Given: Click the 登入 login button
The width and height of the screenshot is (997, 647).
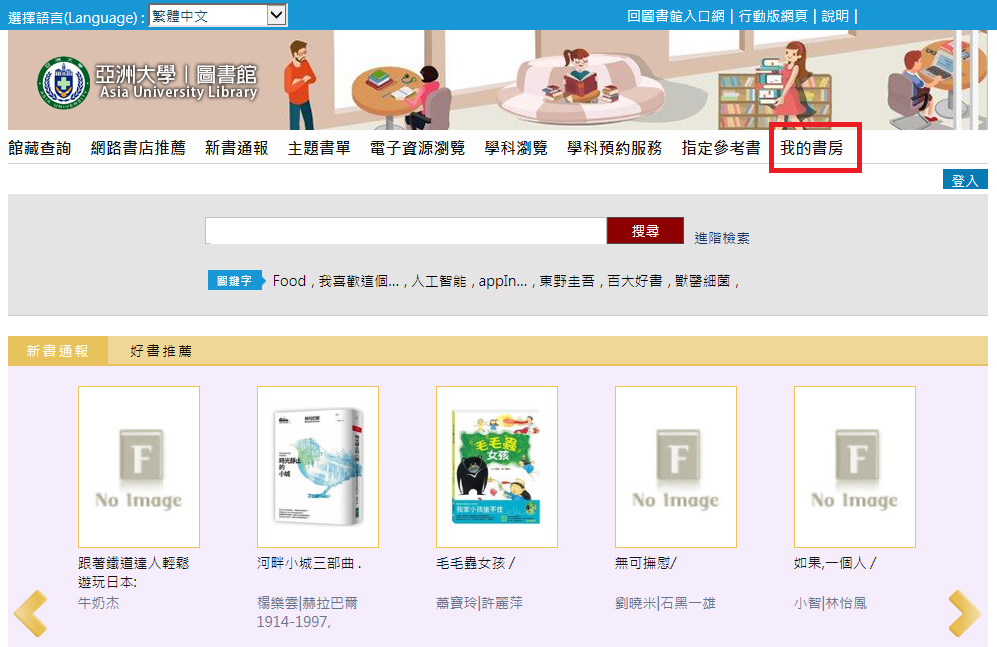Looking at the screenshot, I should coord(964,181).
